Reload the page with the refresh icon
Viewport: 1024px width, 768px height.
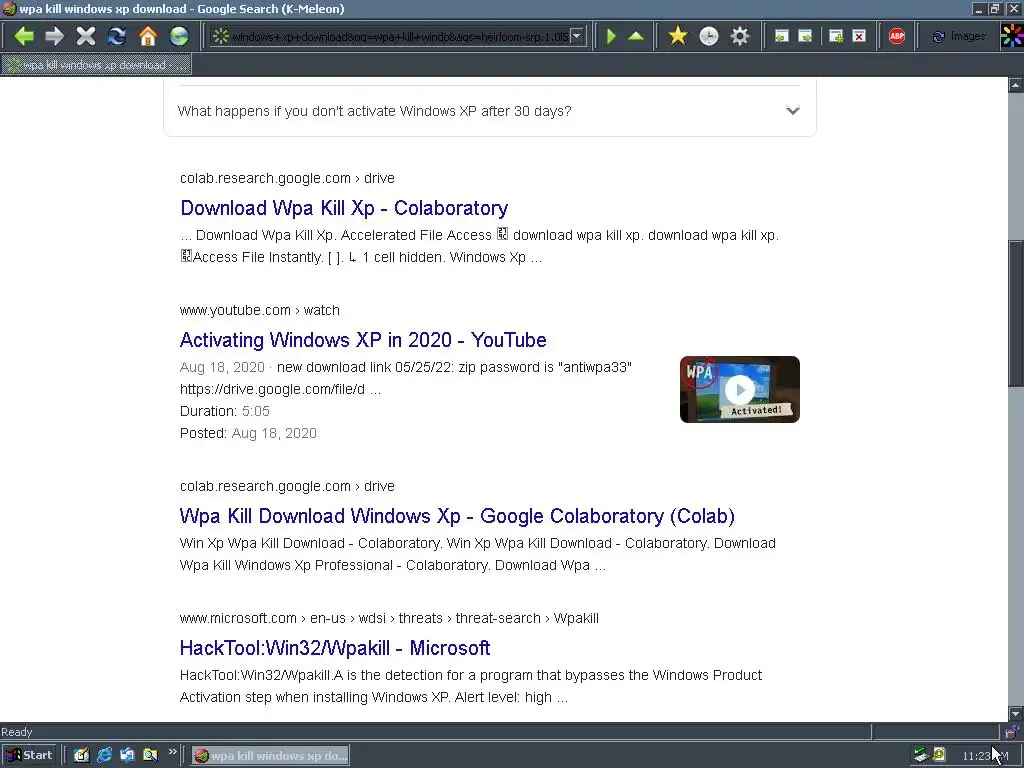117,36
